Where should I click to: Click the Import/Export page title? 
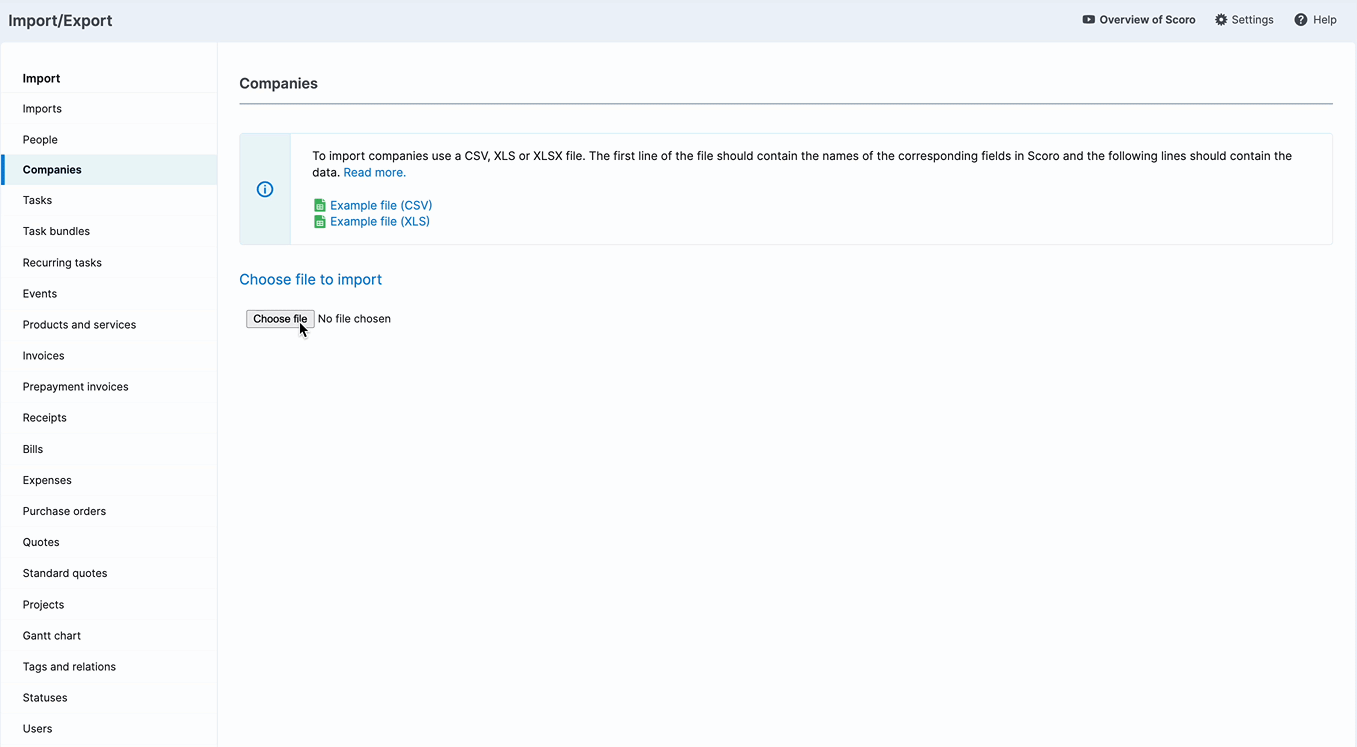coord(60,20)
